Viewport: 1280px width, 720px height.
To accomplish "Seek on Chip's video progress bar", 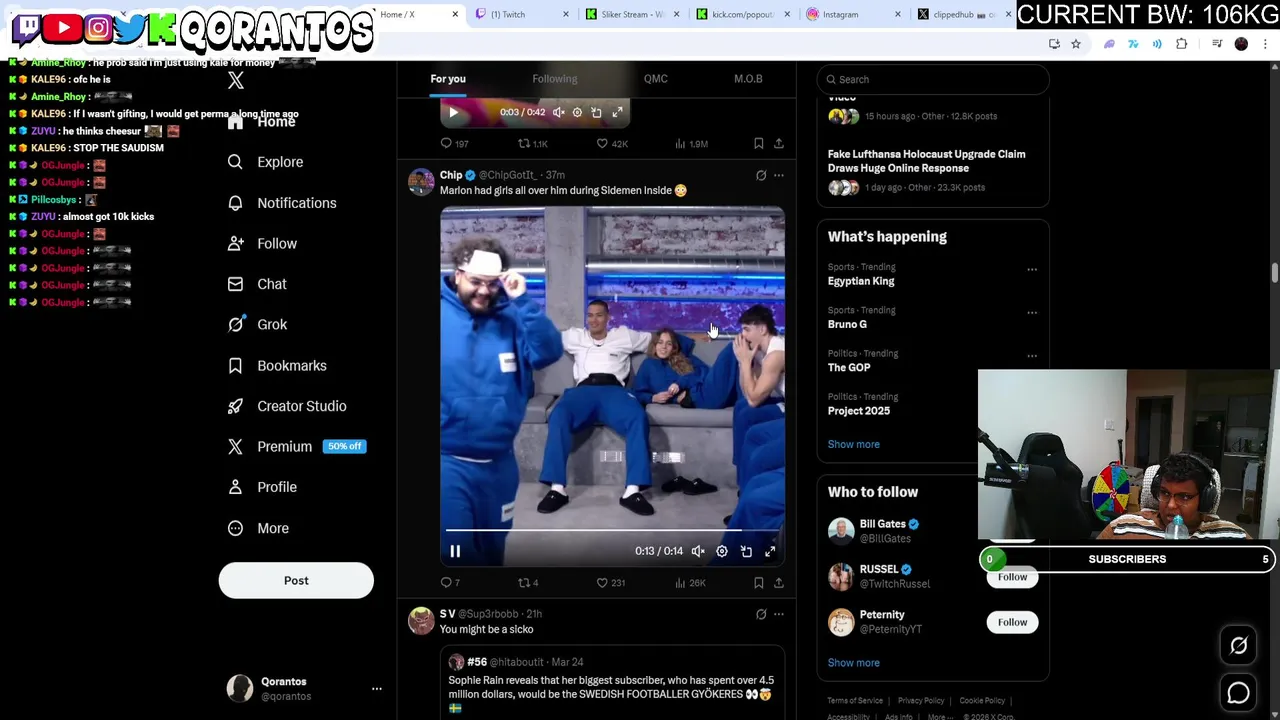I will pyautogui.click(x=612, y=530).
